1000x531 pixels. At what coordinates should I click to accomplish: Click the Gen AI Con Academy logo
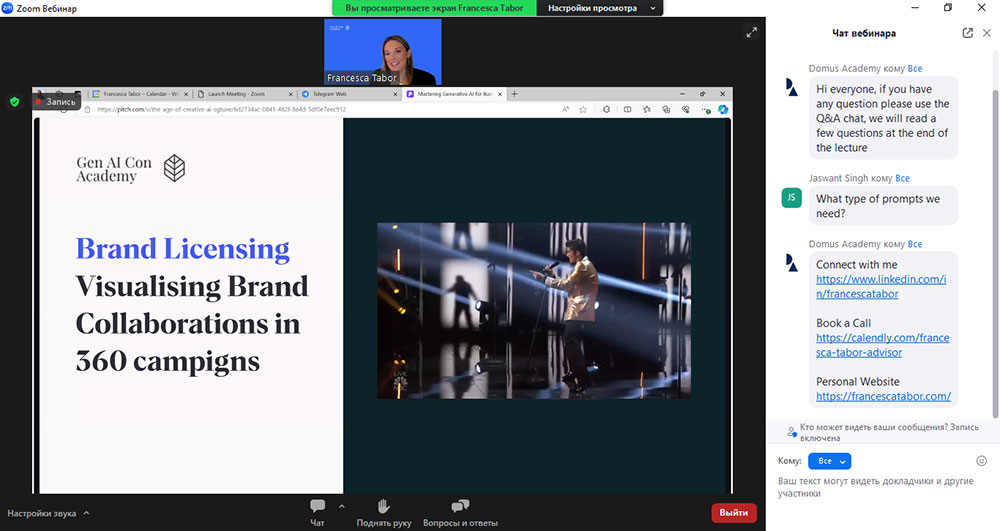coord(131,168)
